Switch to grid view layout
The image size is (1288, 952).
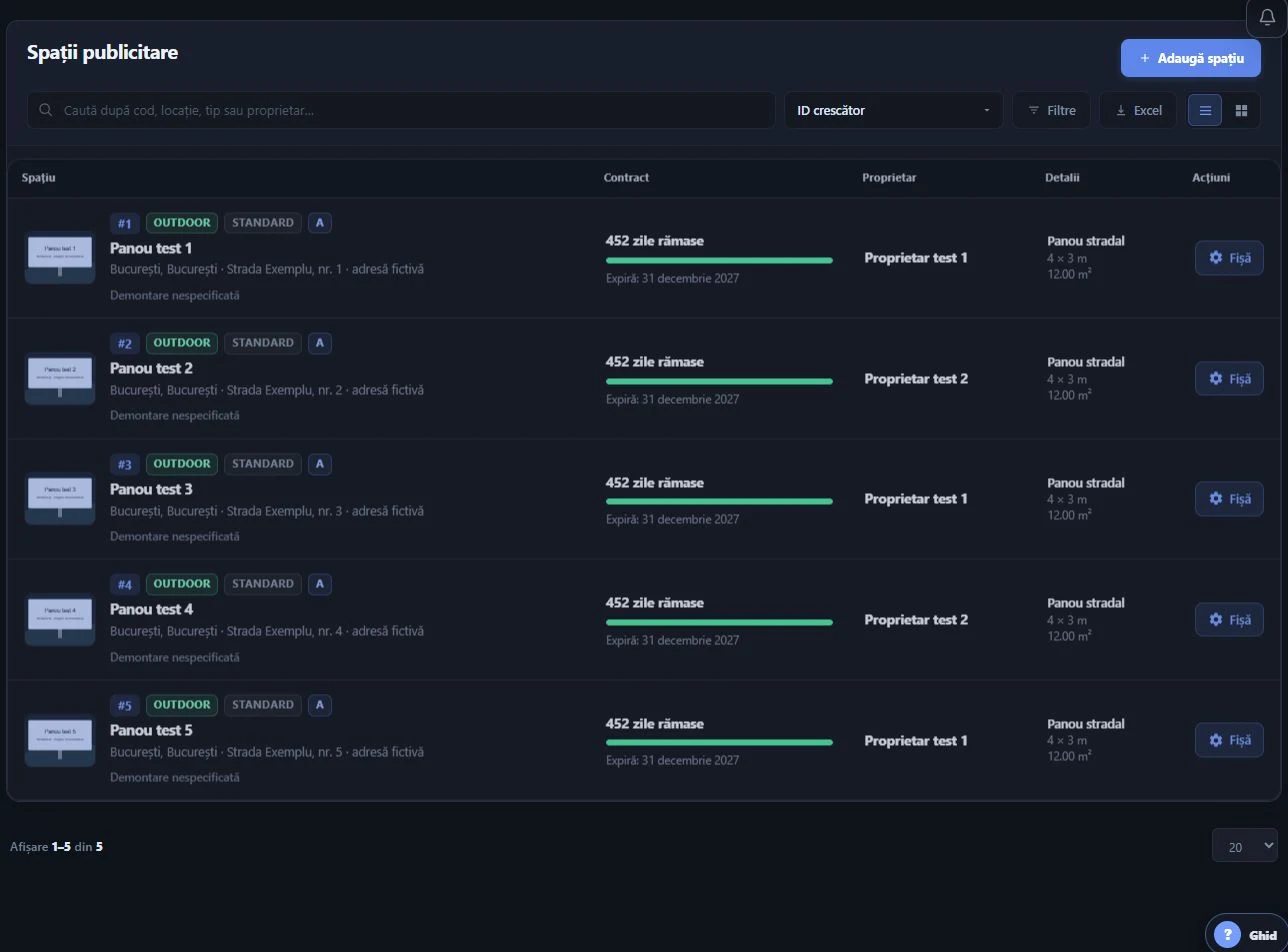(x=1241, y=110)
